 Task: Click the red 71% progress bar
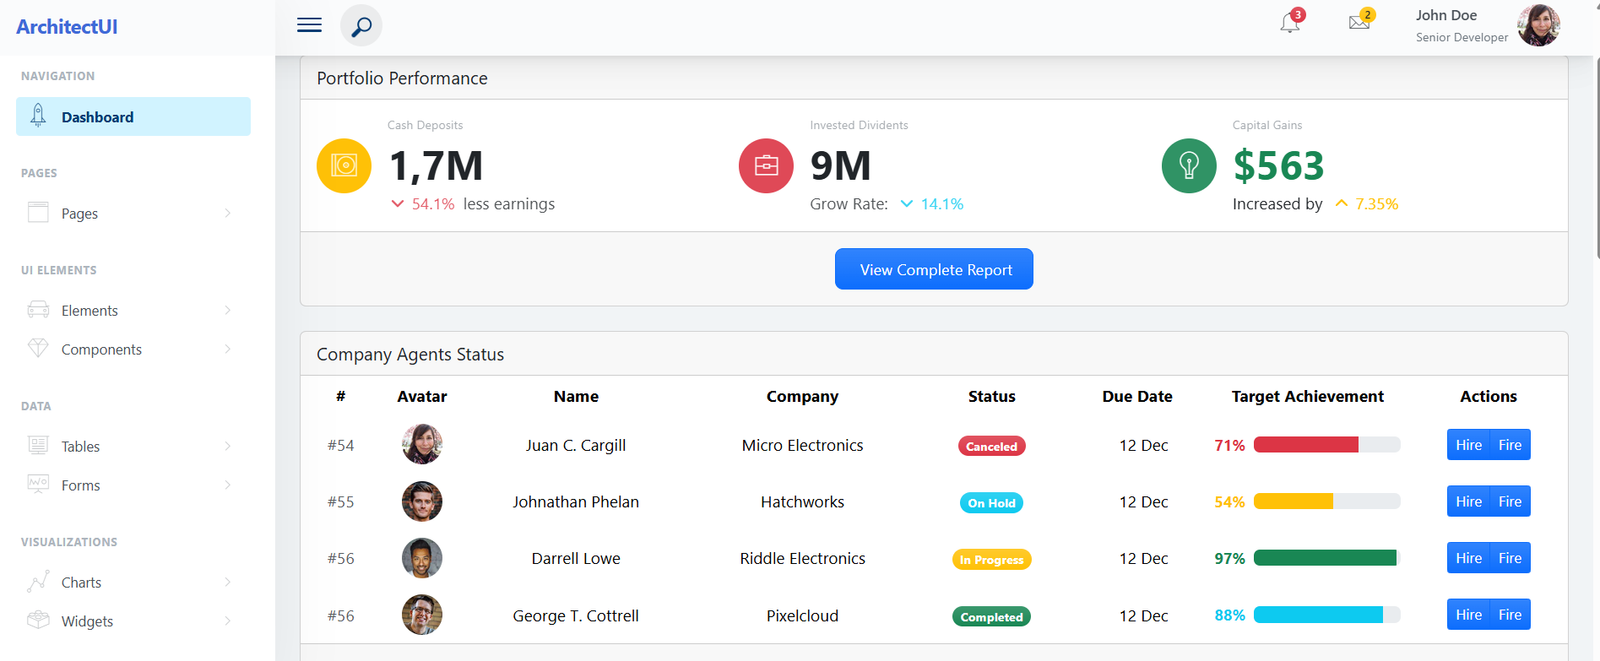1327,445
